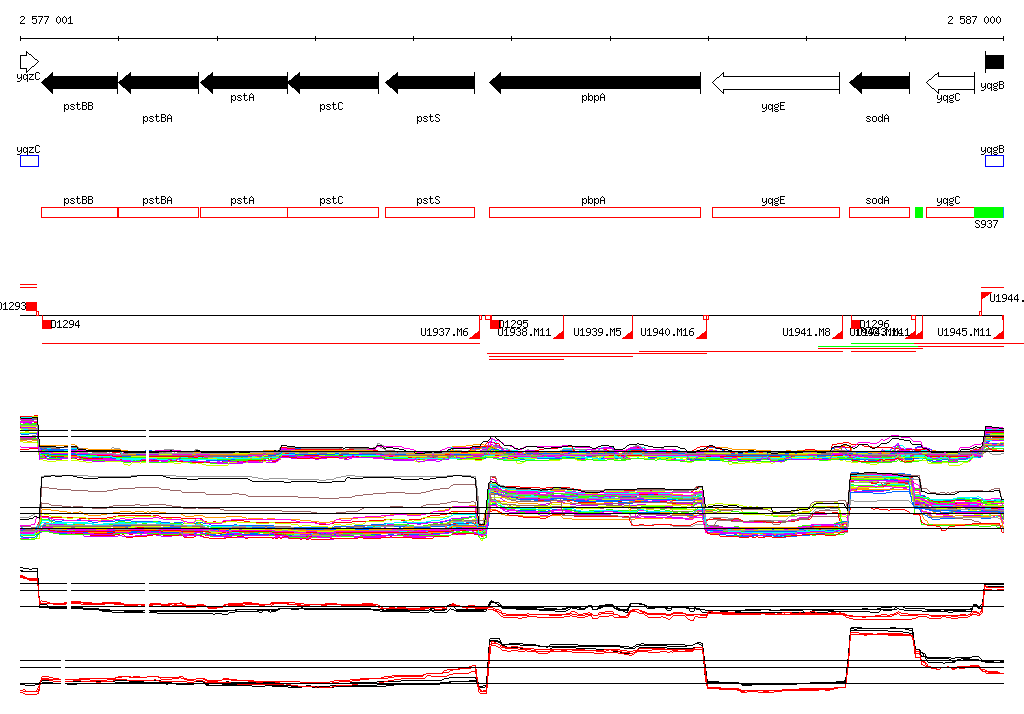Click the red D1296 marker square
1024x714 pixels.
pyautogui.click(x=856, y=324)
